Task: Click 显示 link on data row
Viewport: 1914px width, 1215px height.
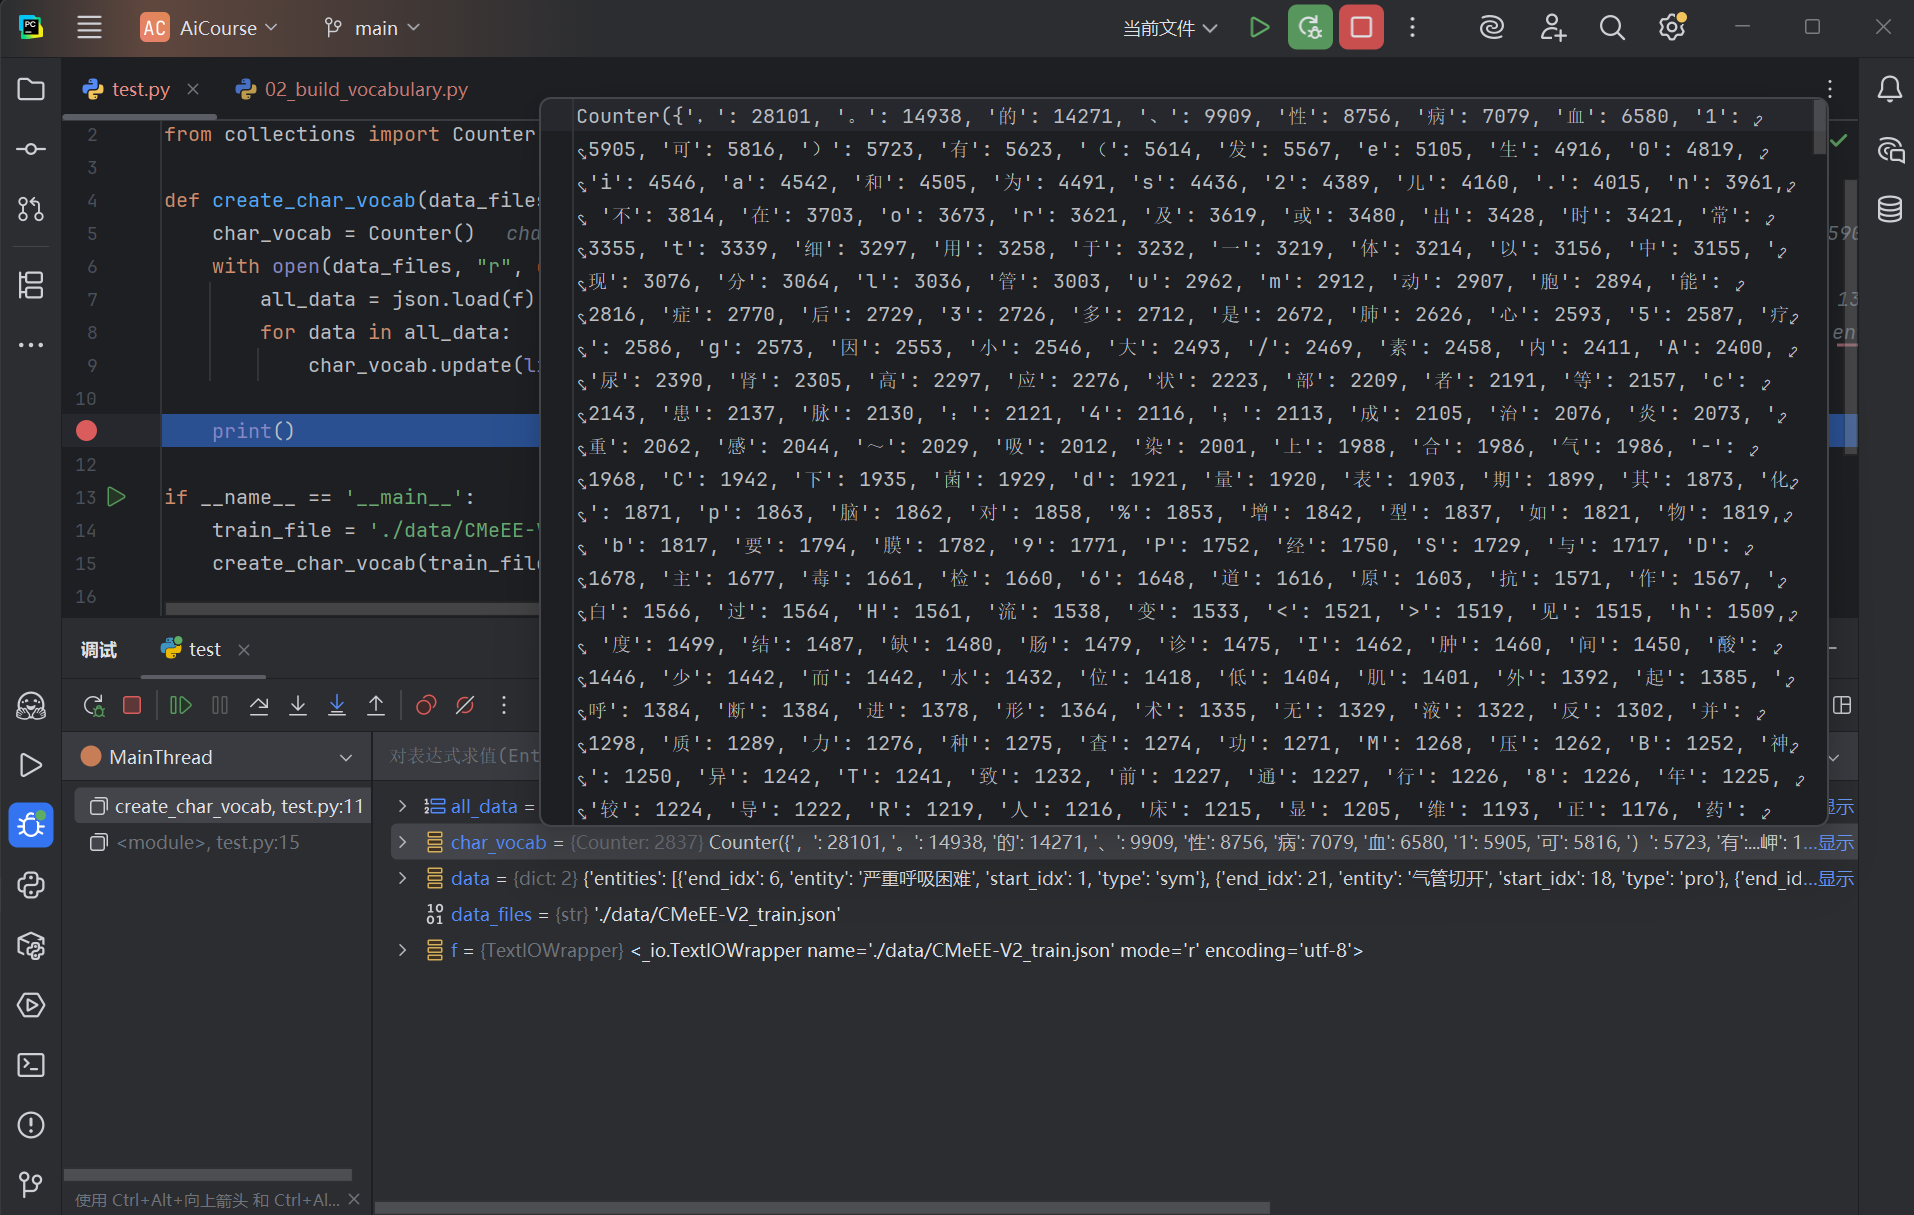Action: [x=1836, y=878]
